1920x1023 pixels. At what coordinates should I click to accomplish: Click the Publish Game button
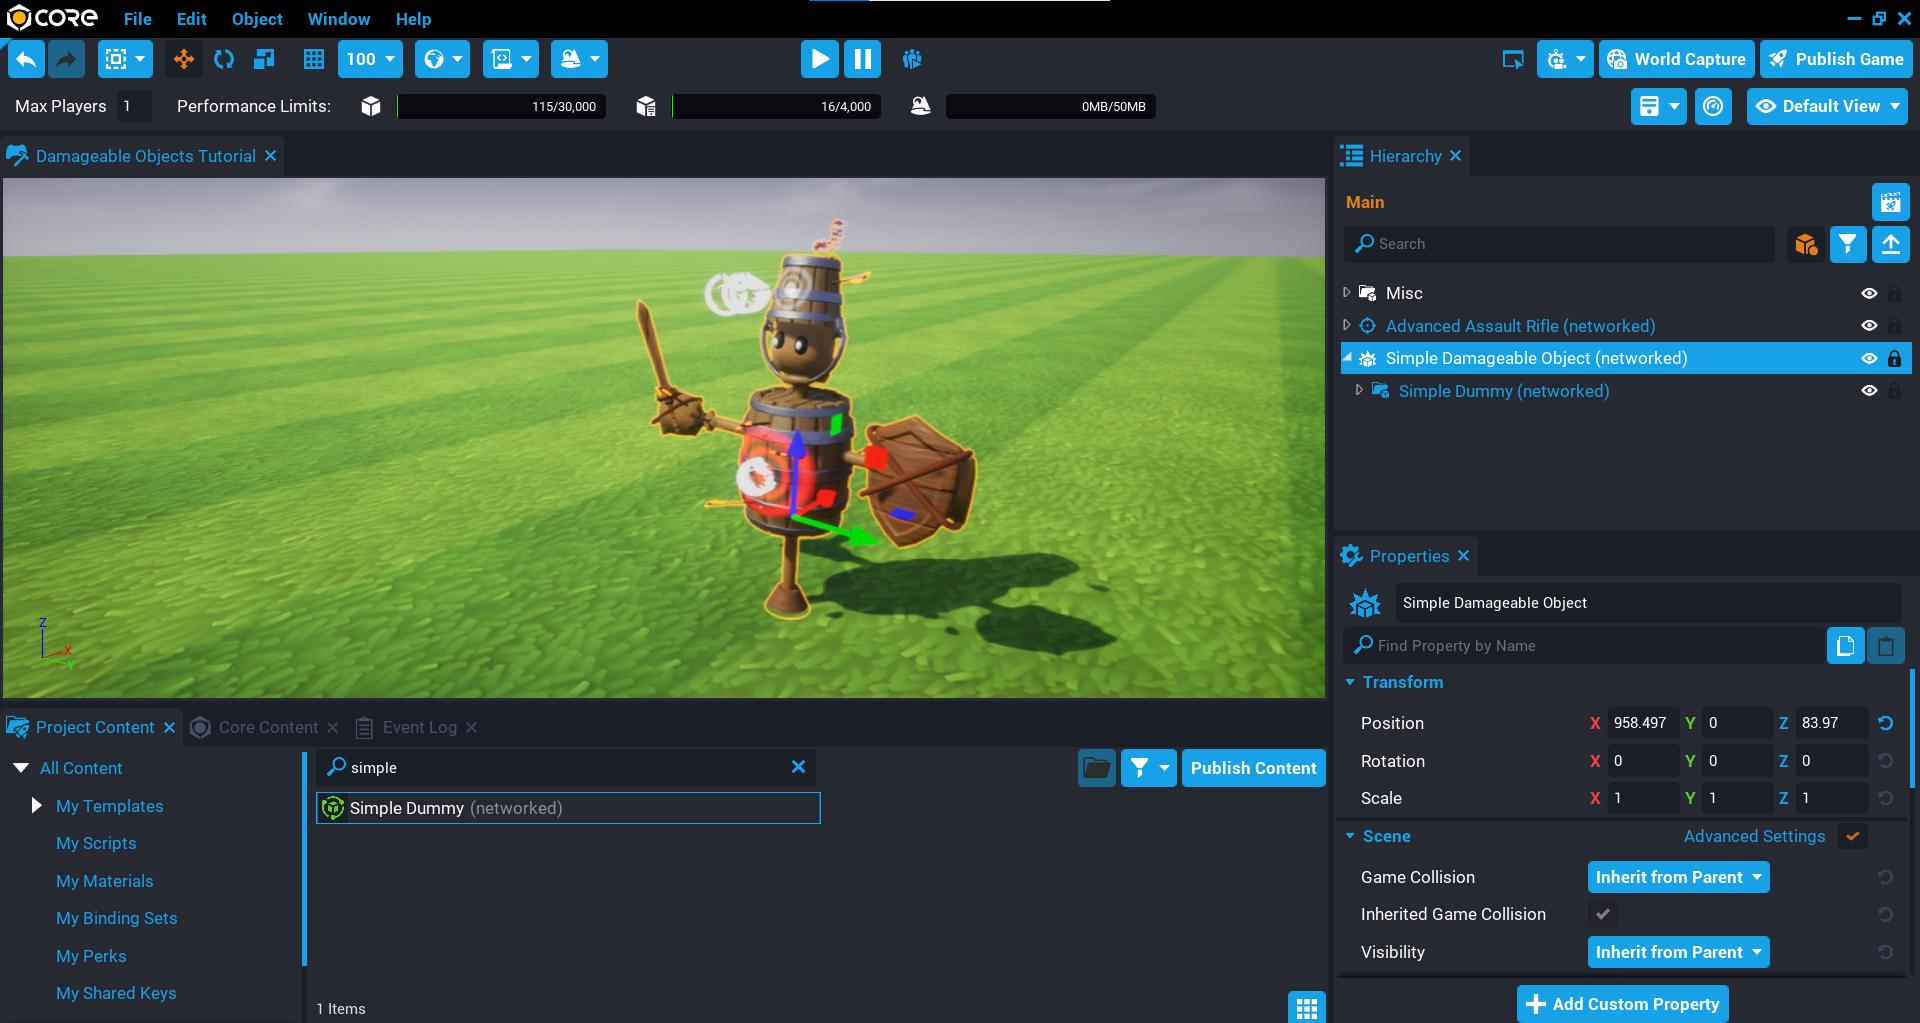pos(1836,60)
